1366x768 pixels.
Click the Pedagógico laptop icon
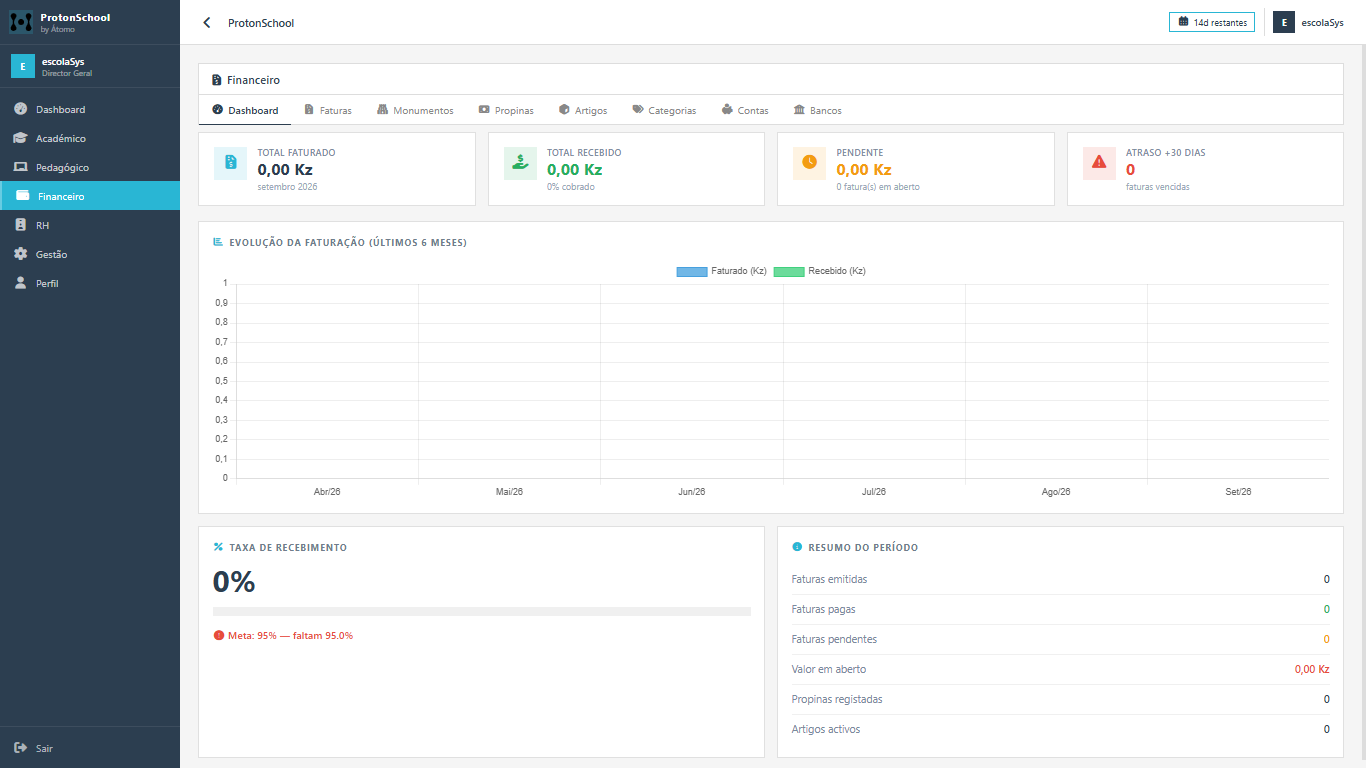point(20,167)
